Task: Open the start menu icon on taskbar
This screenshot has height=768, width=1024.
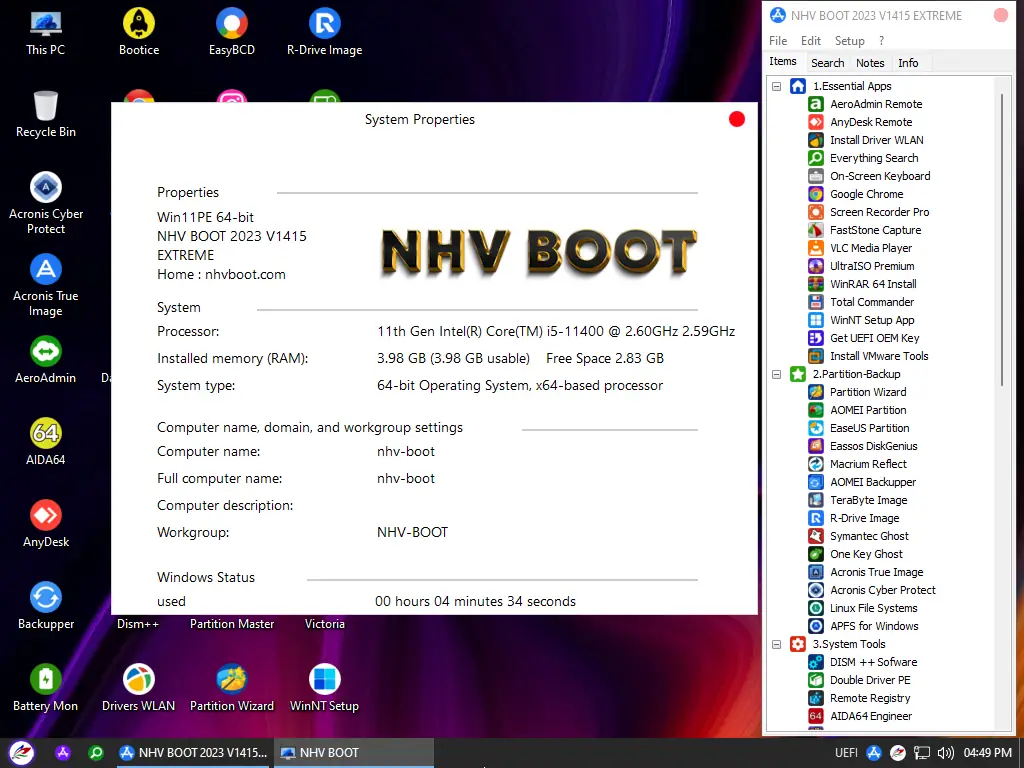Action: coord(20,753)
